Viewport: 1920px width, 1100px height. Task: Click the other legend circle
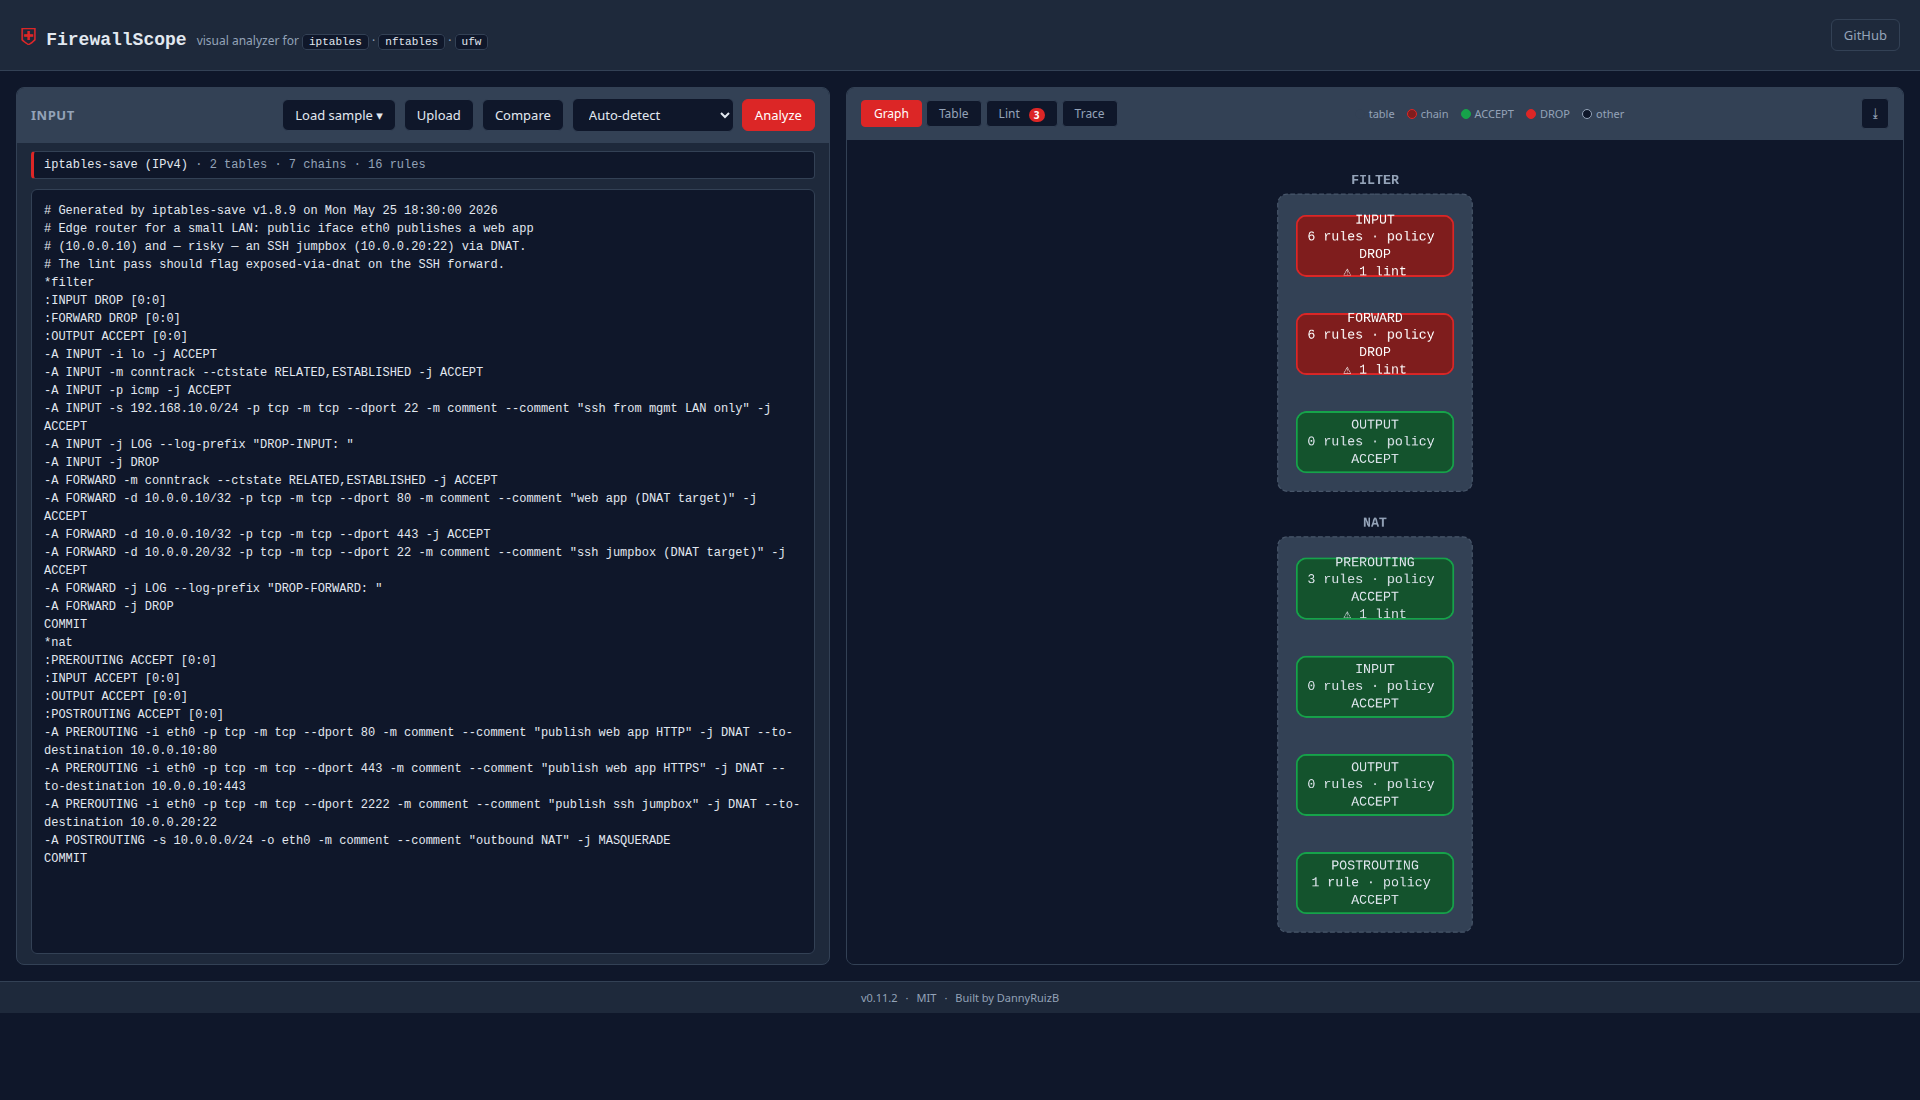(1587, 114)
